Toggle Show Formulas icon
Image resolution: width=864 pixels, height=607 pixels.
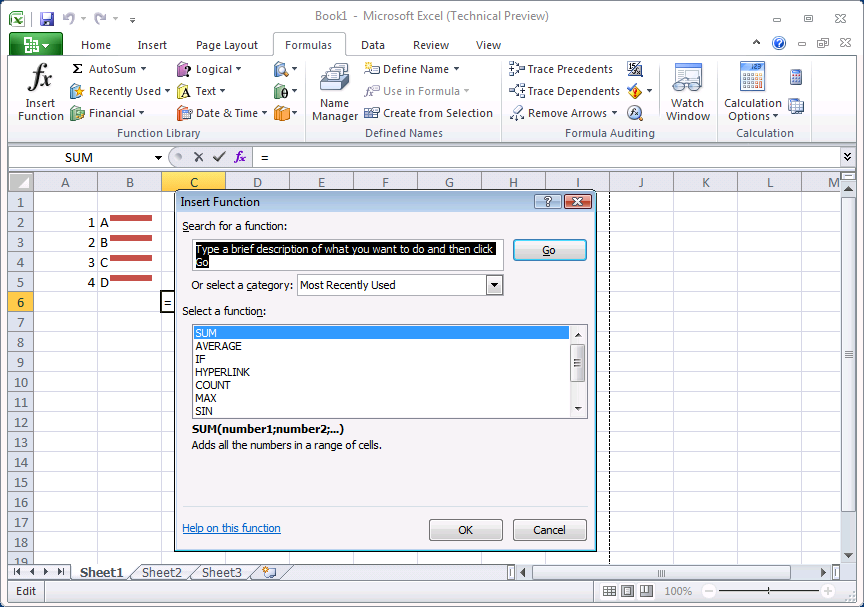[x=635, y=69]
